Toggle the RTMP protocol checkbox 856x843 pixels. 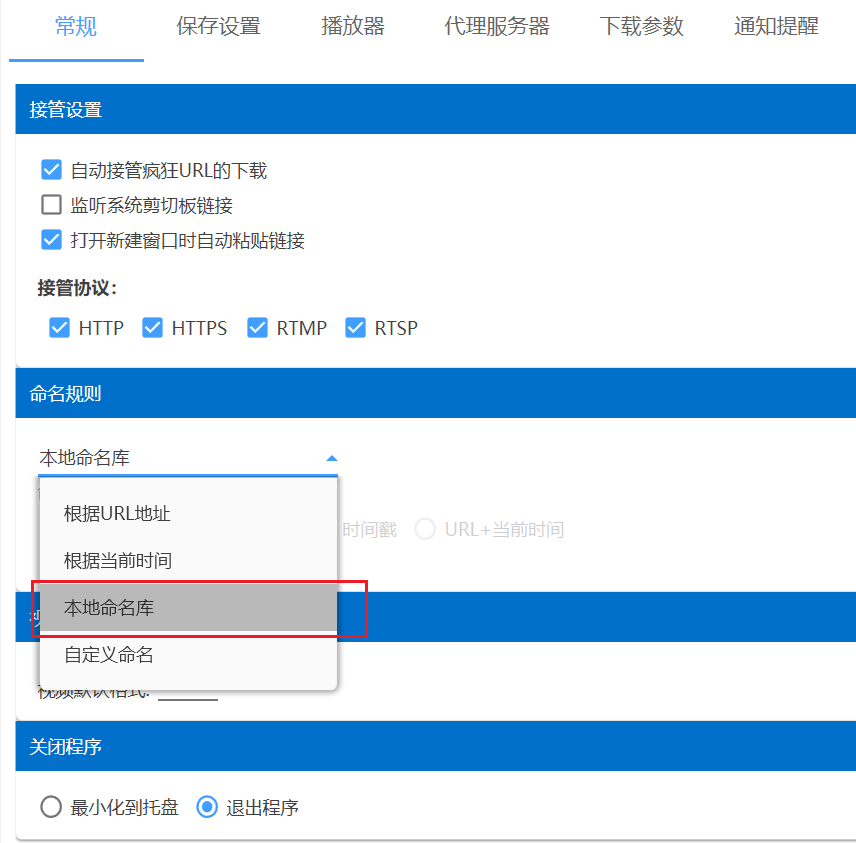click(x=257, y=328)
